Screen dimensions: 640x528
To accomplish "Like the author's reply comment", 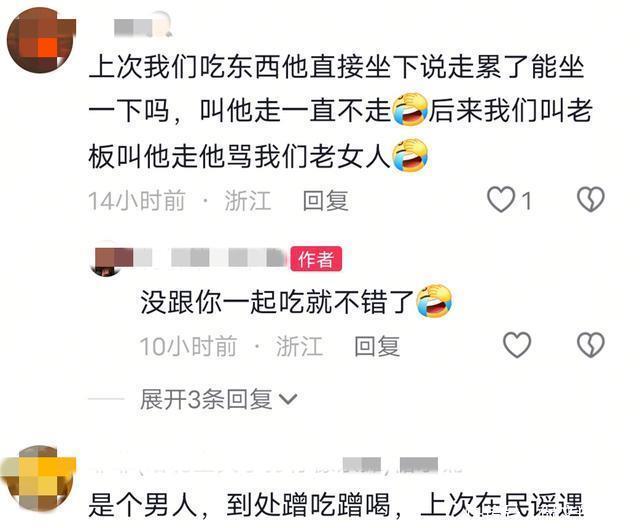I will click(x=517, y=345).
